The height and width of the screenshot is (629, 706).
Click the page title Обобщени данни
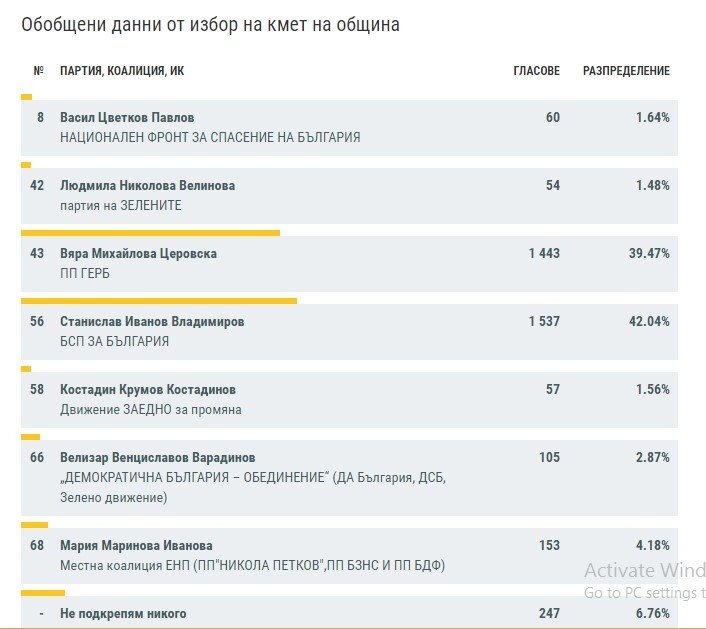click(x=210, y=25)
